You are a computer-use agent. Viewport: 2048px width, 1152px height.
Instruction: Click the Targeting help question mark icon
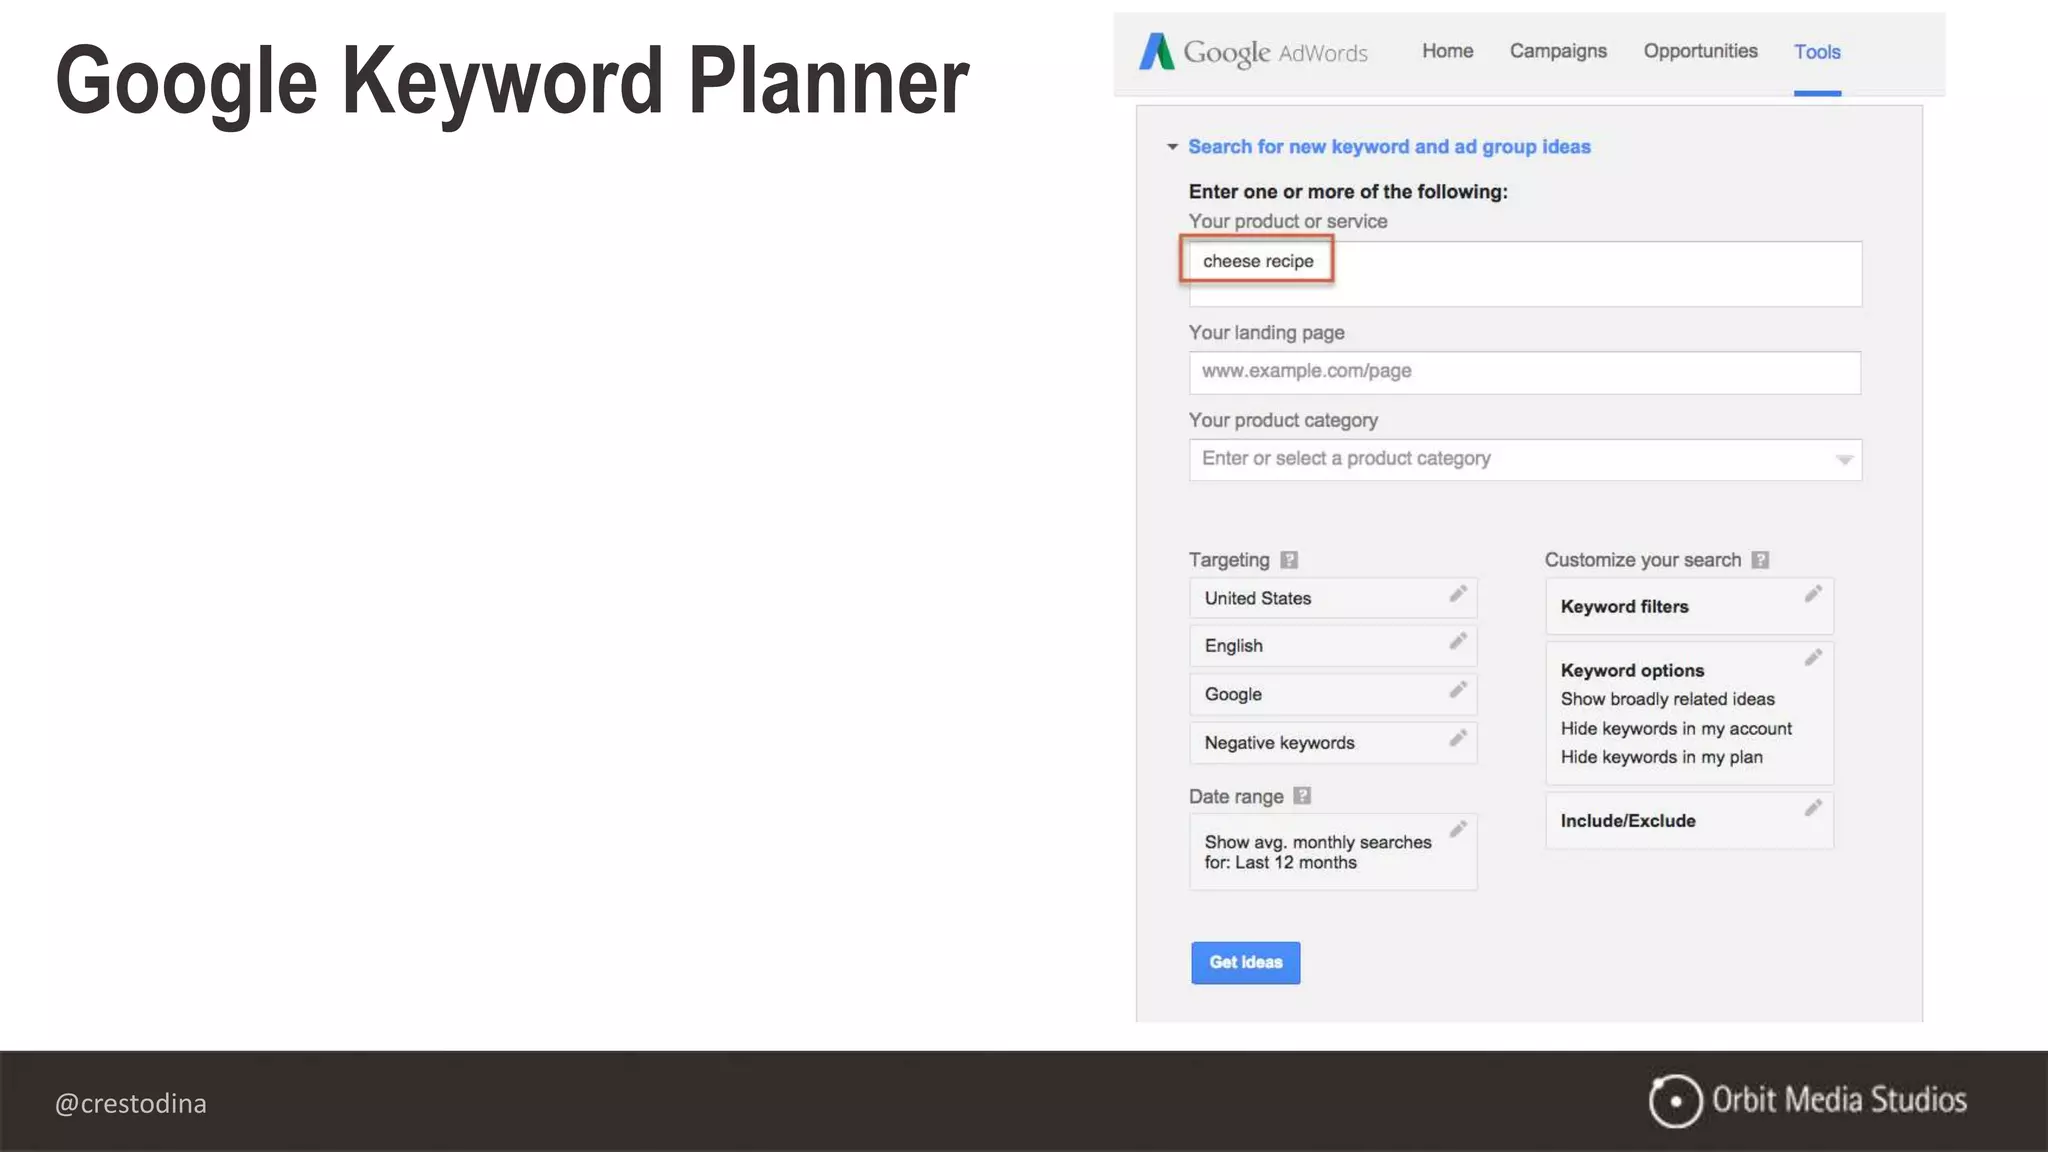coord(1289,560)
